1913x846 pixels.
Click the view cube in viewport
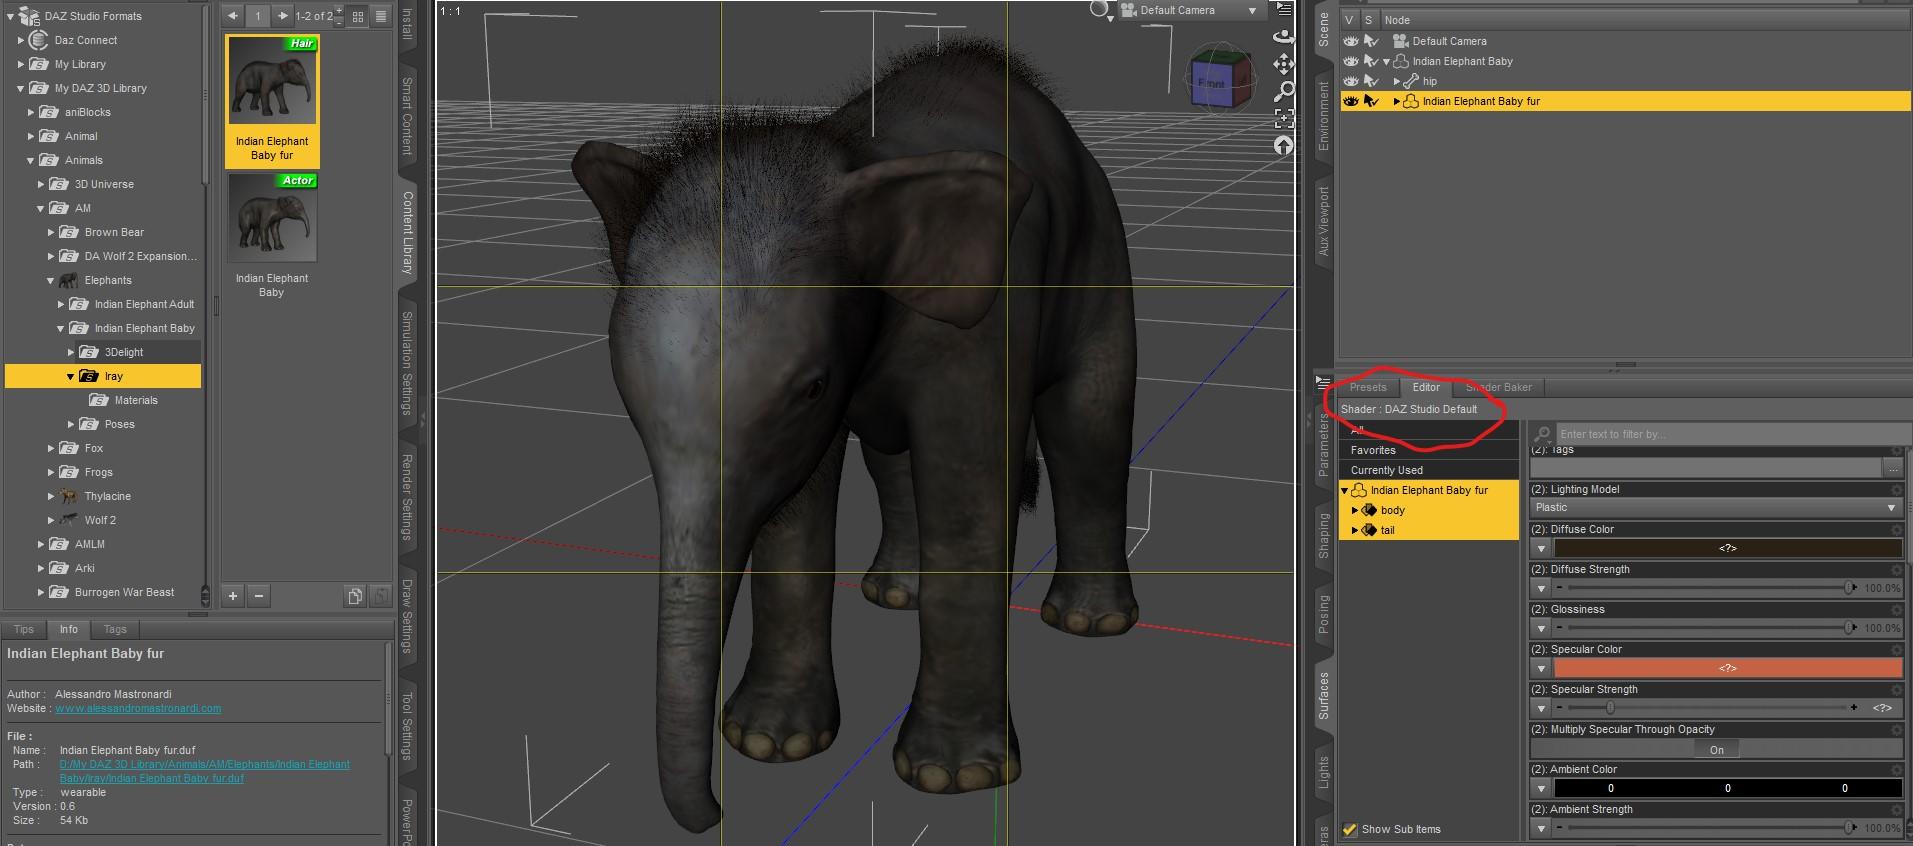1220,78
